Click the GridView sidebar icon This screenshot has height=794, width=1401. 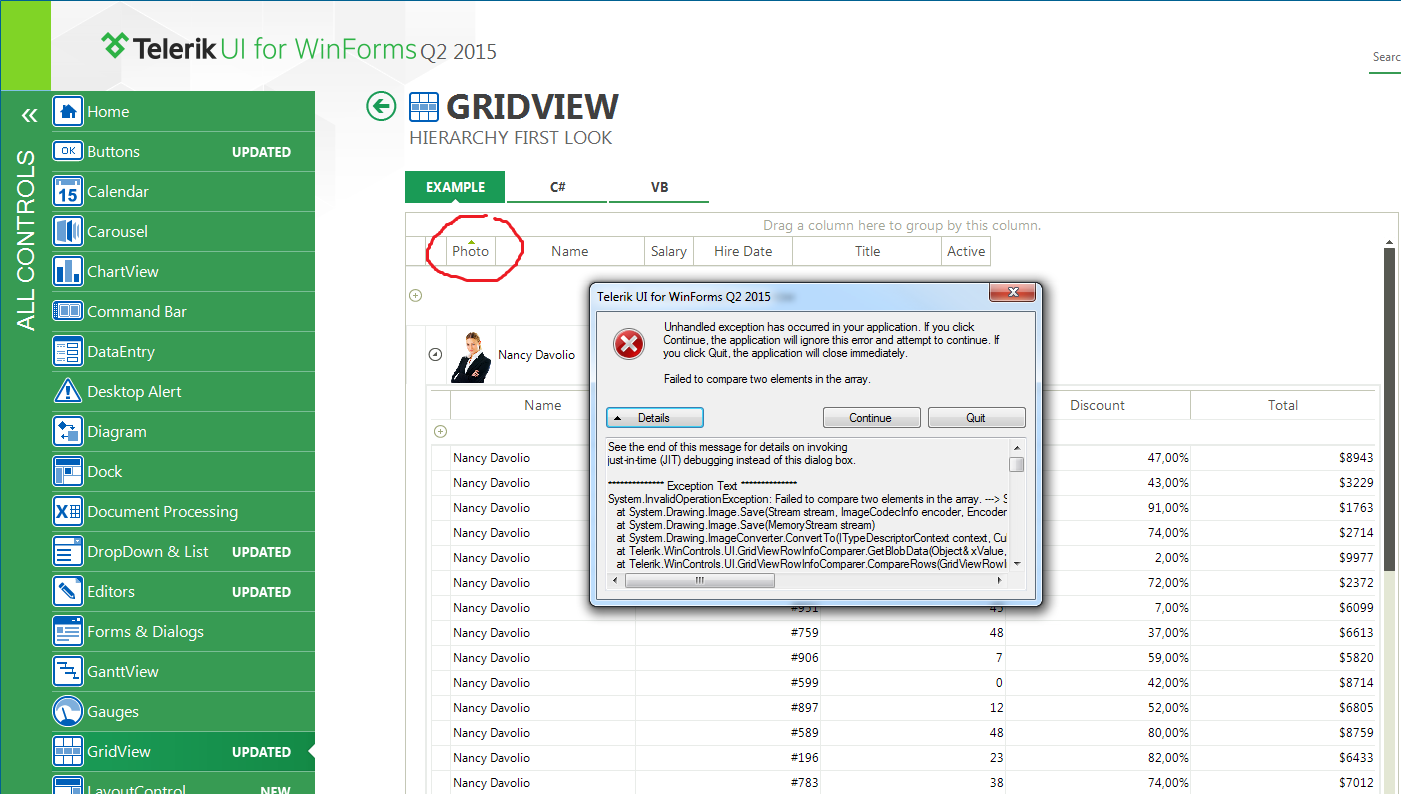[x=68, y=751]
